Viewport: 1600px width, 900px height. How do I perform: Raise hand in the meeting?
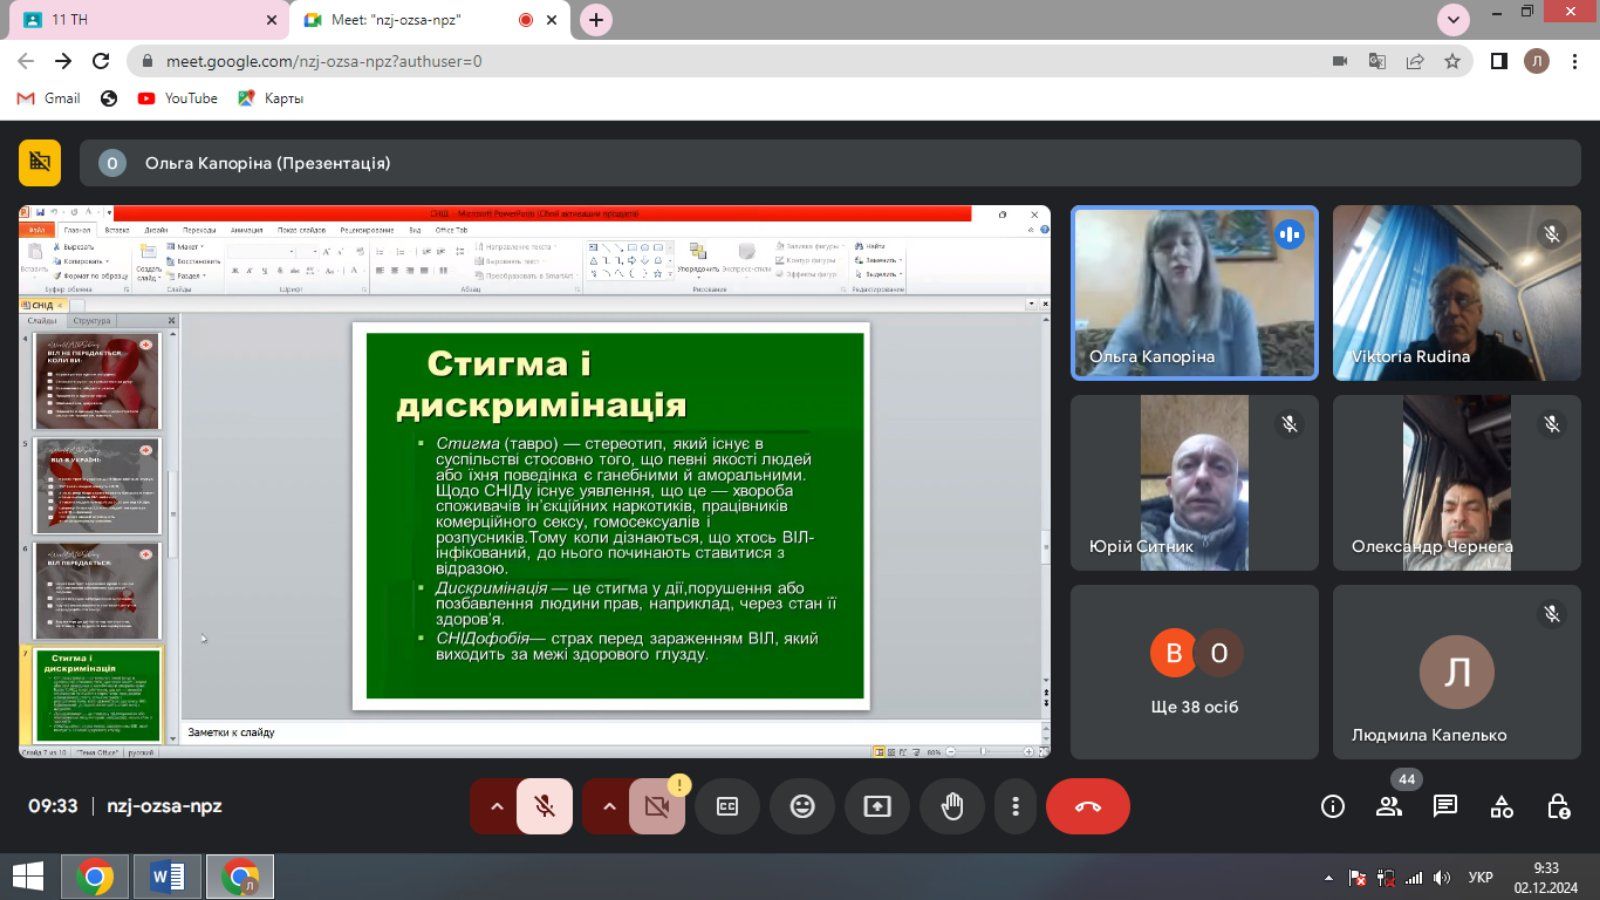point(952,806)
